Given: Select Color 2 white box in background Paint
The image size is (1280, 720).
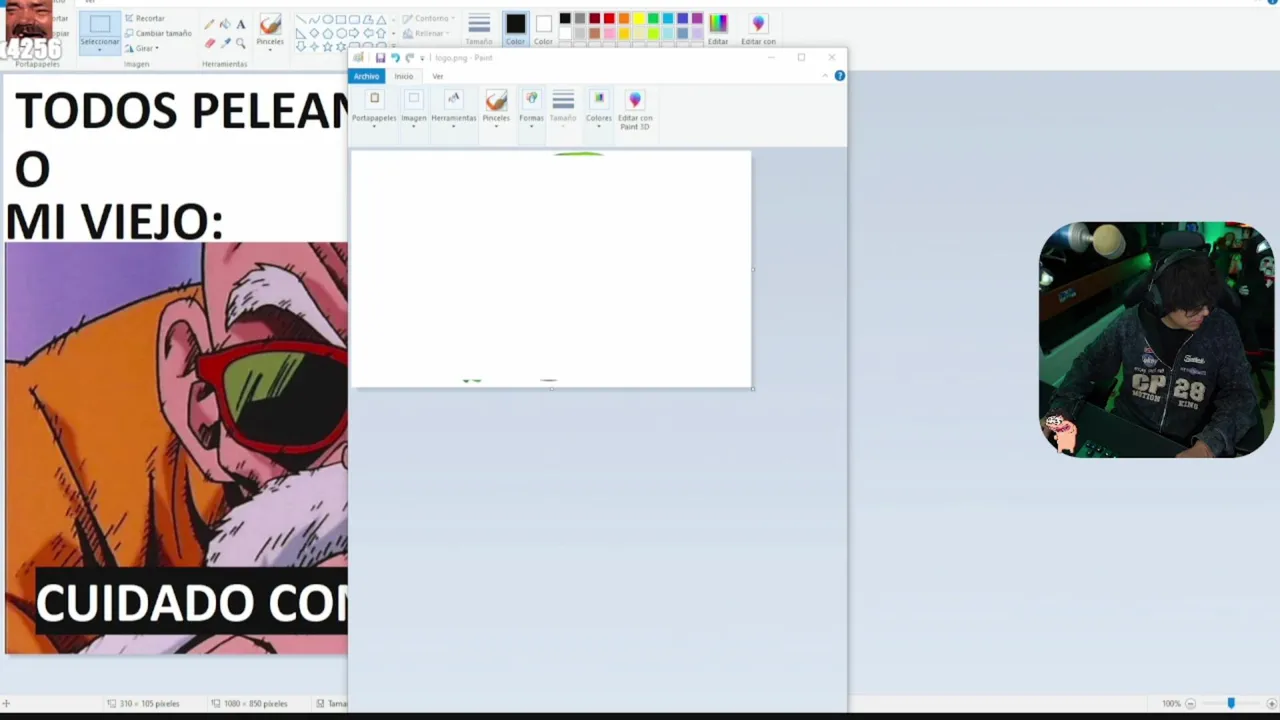Looking at the screenshot, I should pyautogui.click(x=543, y=28).
